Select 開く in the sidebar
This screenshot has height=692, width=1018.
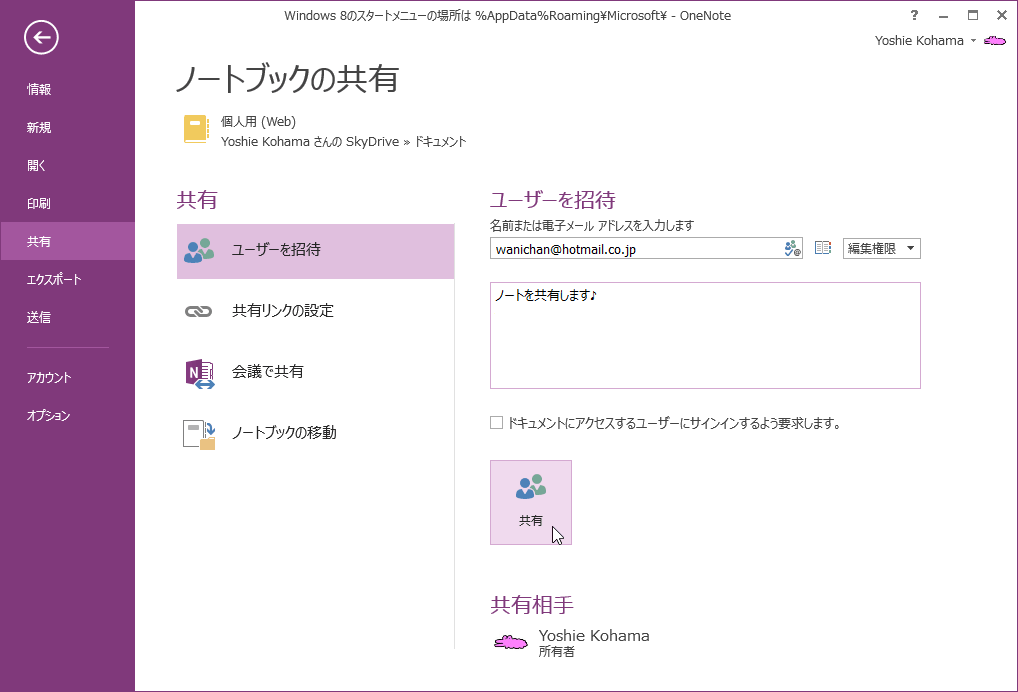tap(68, 166)
